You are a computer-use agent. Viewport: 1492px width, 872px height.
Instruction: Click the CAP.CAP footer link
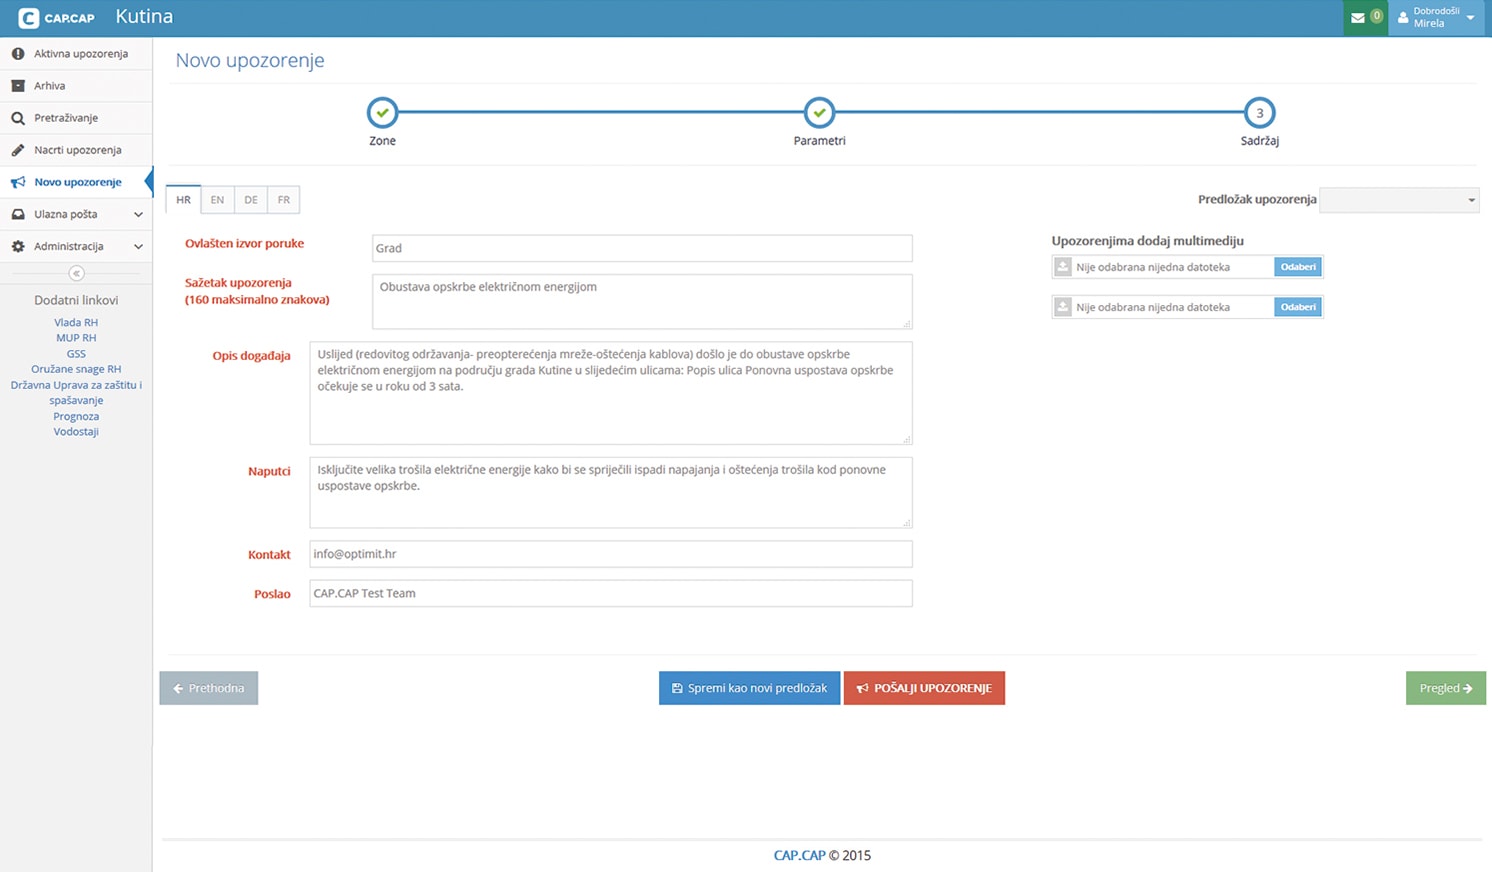tap(799, 856)
